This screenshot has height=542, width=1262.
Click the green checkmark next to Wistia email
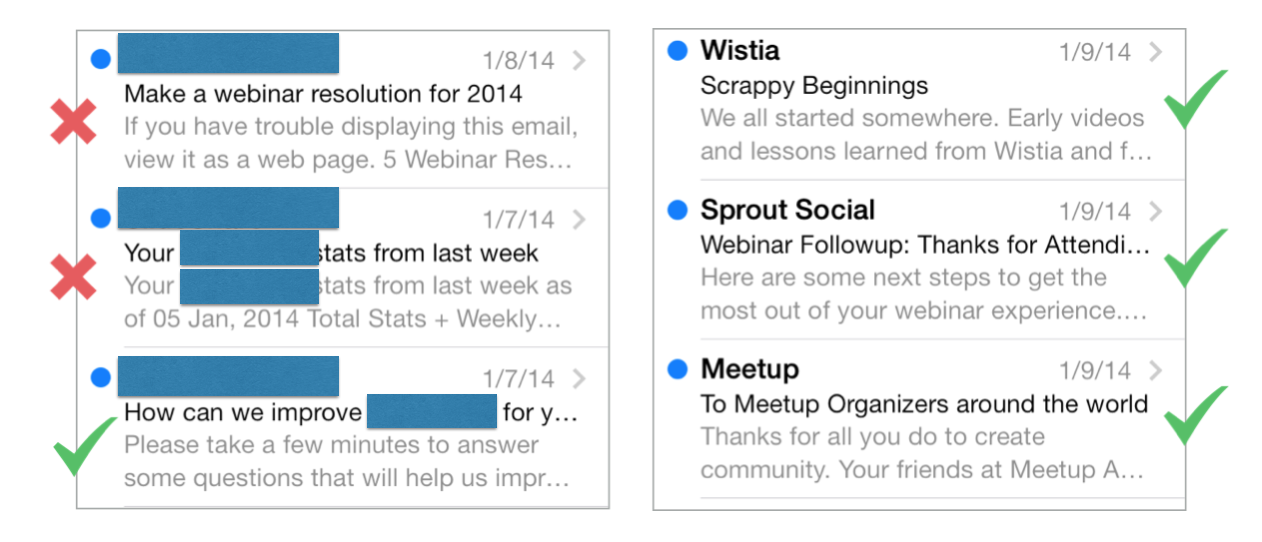pos(1196,99)
